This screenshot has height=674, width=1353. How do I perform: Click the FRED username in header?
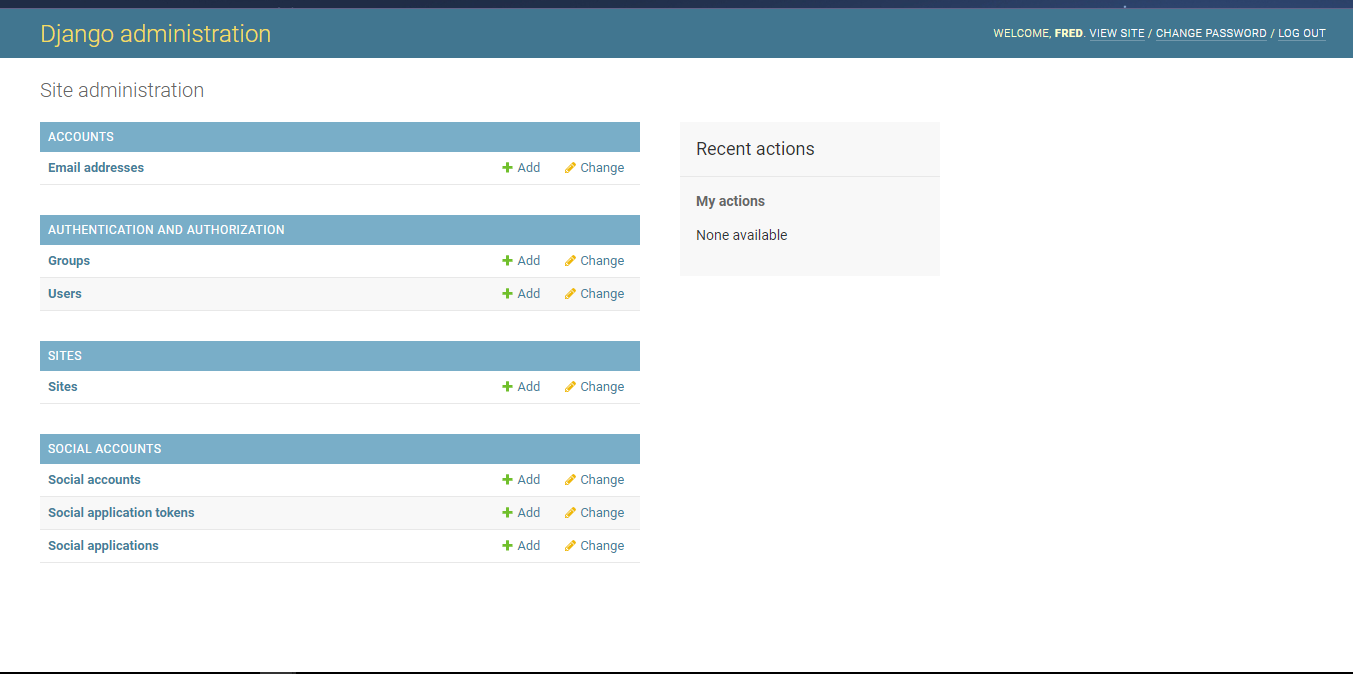(1069, 34)
